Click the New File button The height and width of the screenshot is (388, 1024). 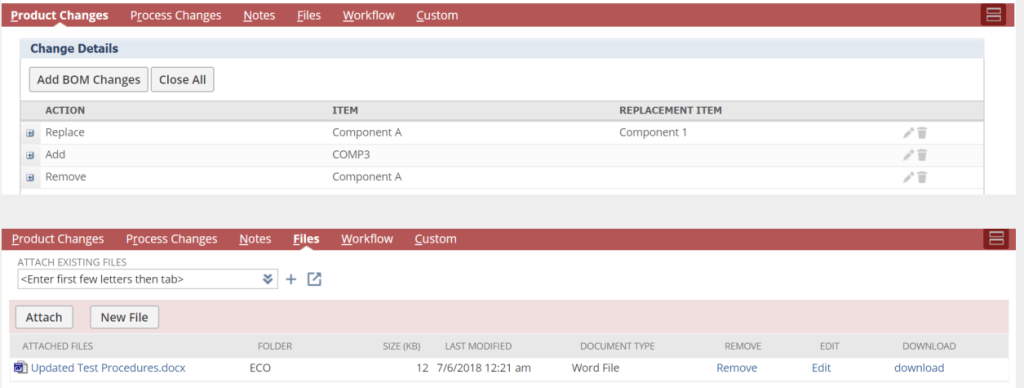tap(124, 317)
